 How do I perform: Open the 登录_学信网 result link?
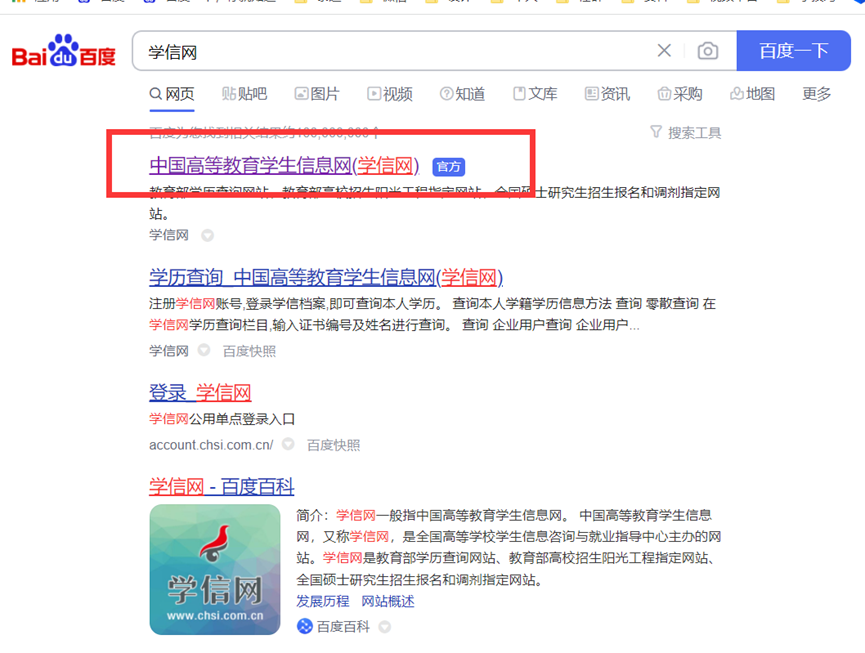(200, 393)
